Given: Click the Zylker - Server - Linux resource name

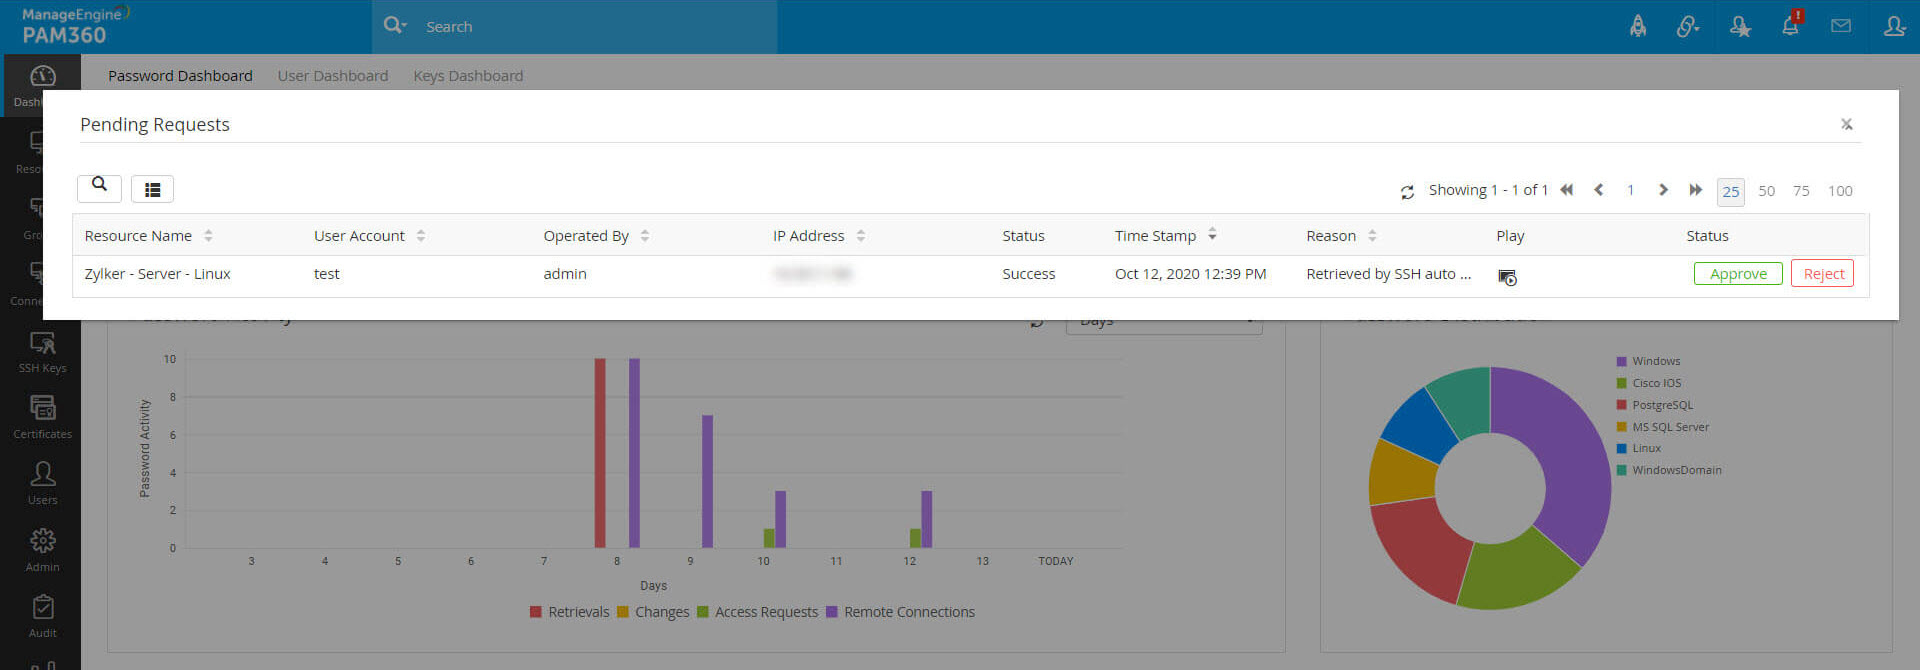Looking at the screenshot, I should click(x=157, y=274).
